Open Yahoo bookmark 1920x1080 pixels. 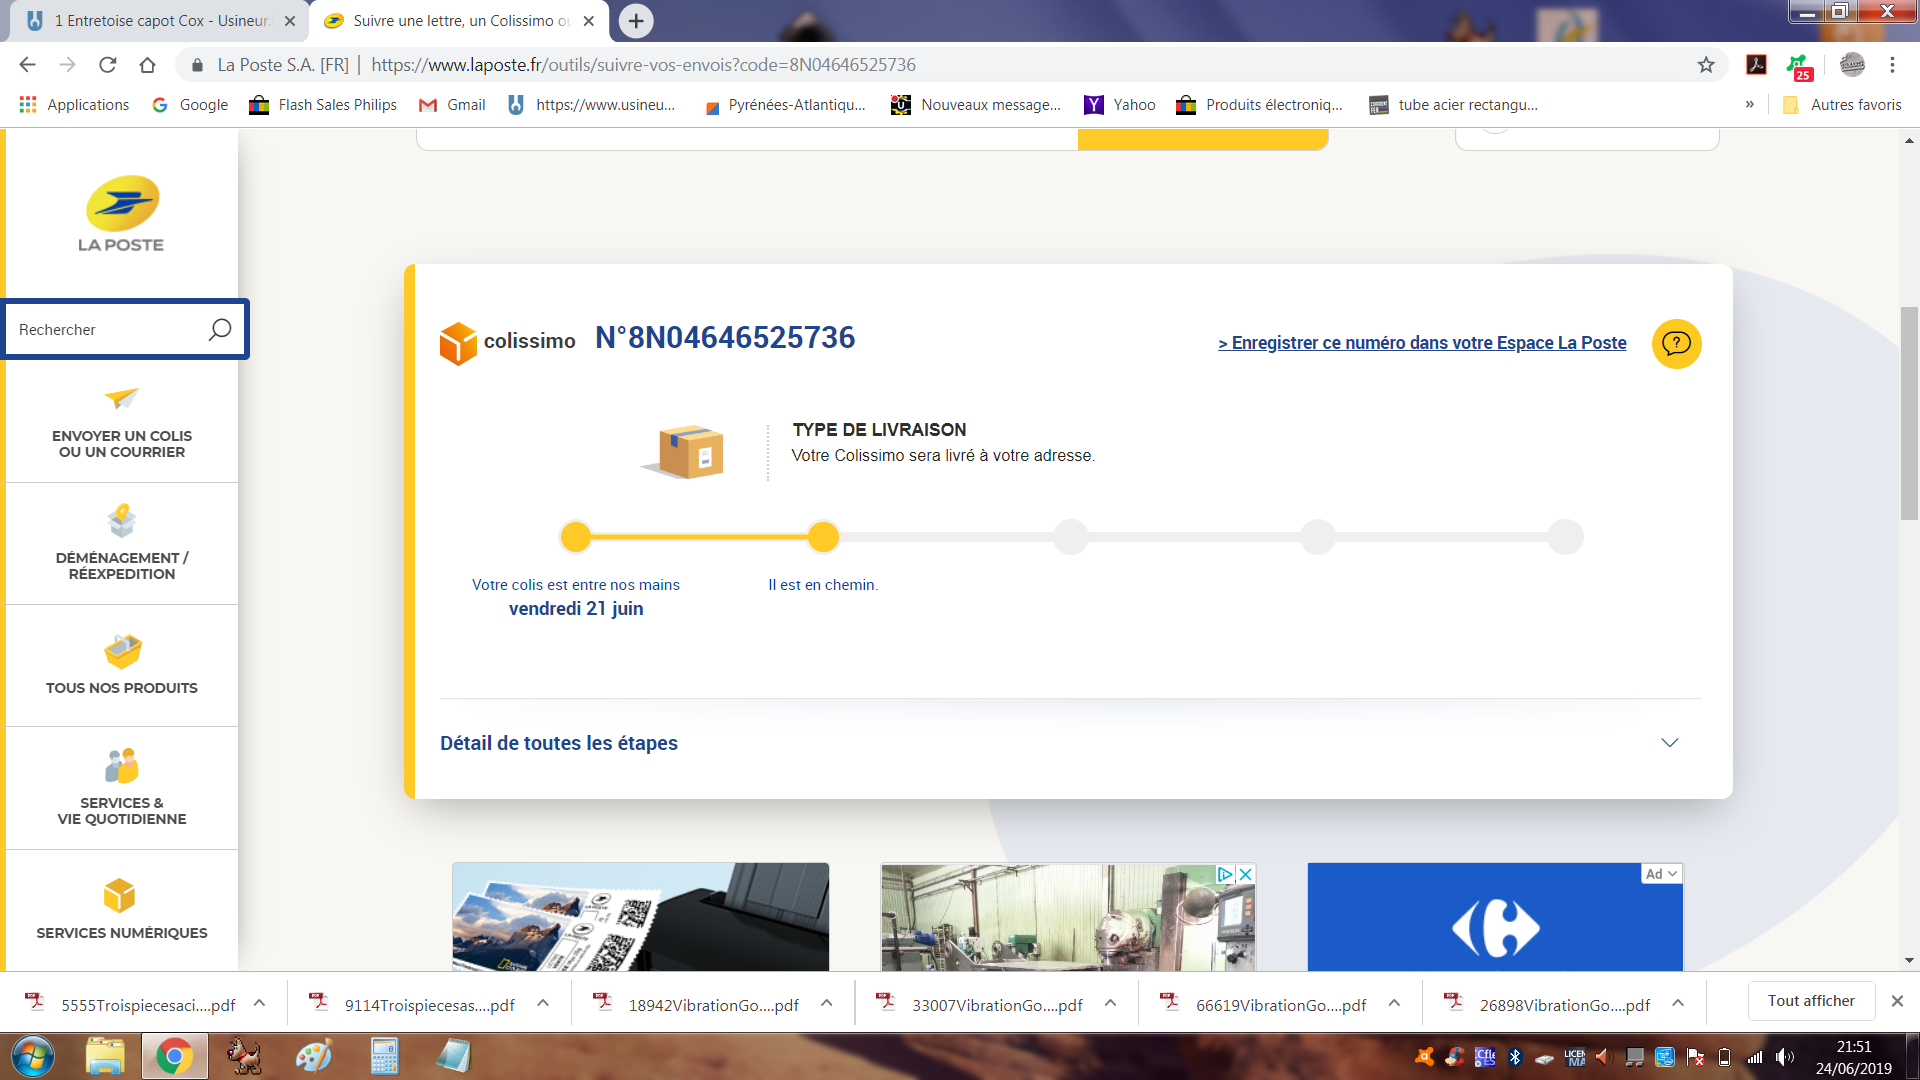(1120, 105)
